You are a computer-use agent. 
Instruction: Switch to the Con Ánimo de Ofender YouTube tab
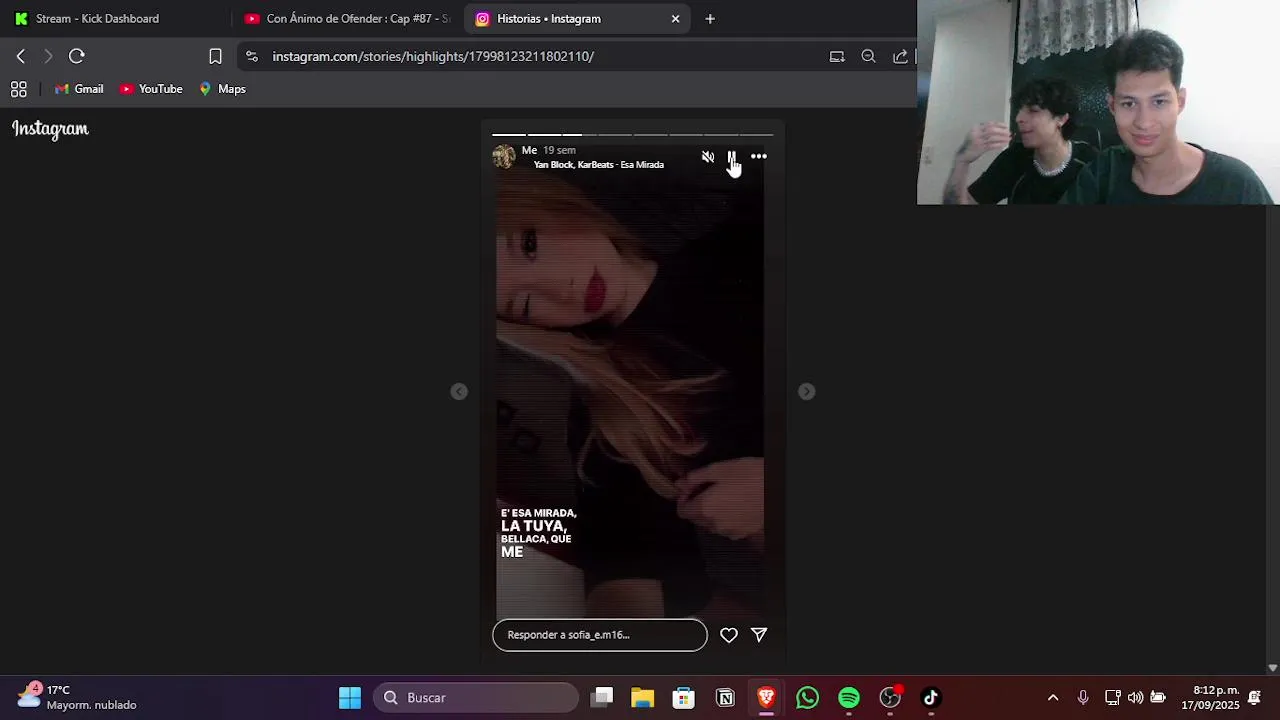click(x=347, y=18)
